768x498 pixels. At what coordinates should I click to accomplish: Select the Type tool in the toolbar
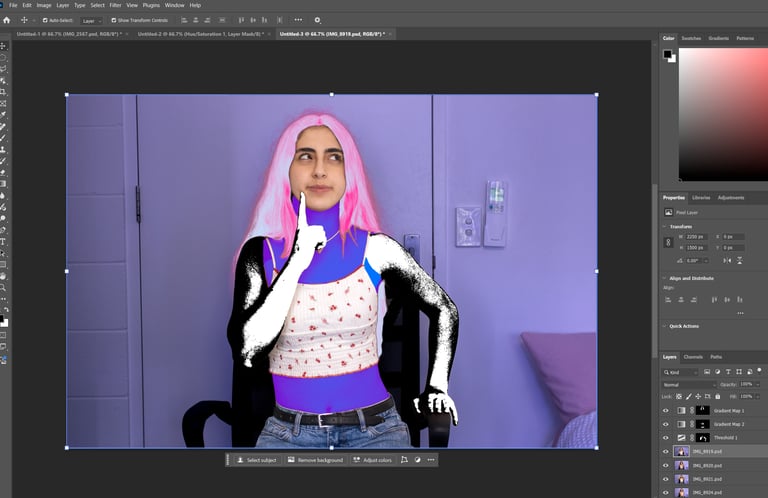coord(4,241)
